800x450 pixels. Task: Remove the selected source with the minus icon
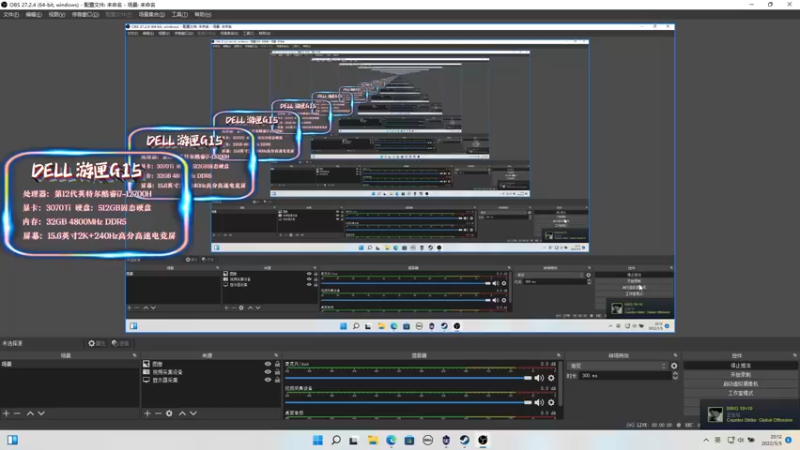tap(158, 413)
